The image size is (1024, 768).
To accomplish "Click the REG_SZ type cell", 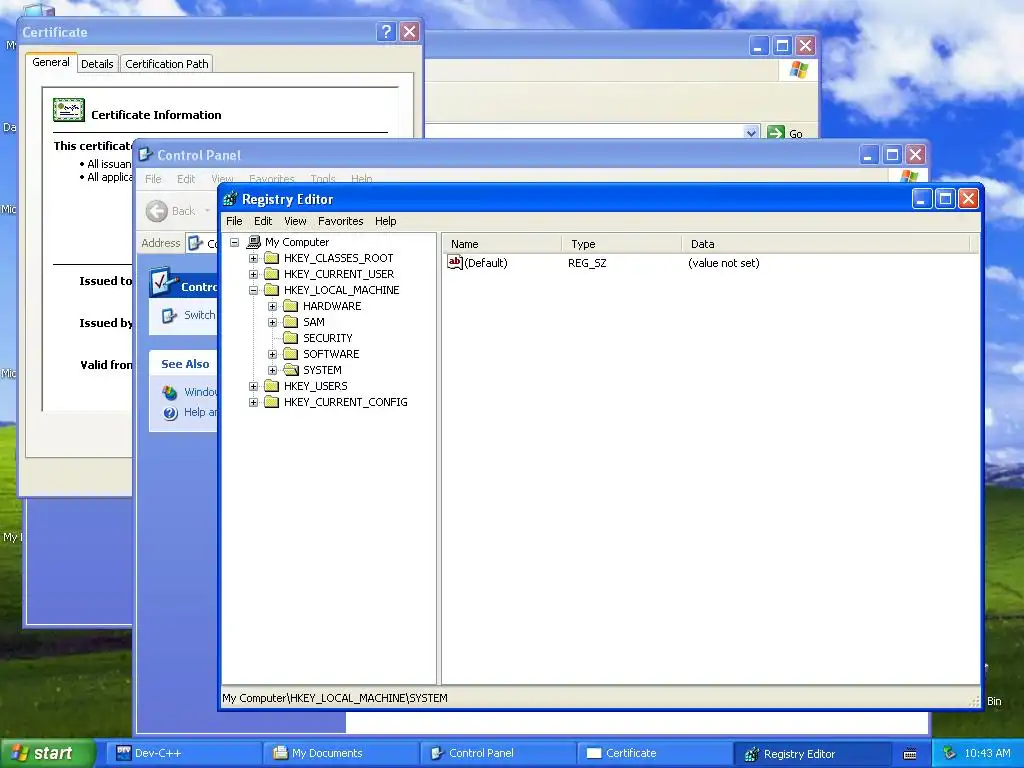I will 587,263.
